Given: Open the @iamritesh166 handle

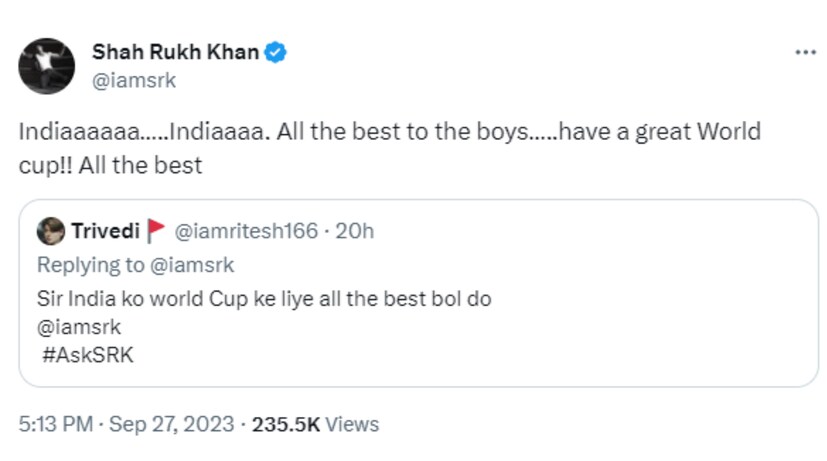Looking at the screenshot, I should point(246,232).
